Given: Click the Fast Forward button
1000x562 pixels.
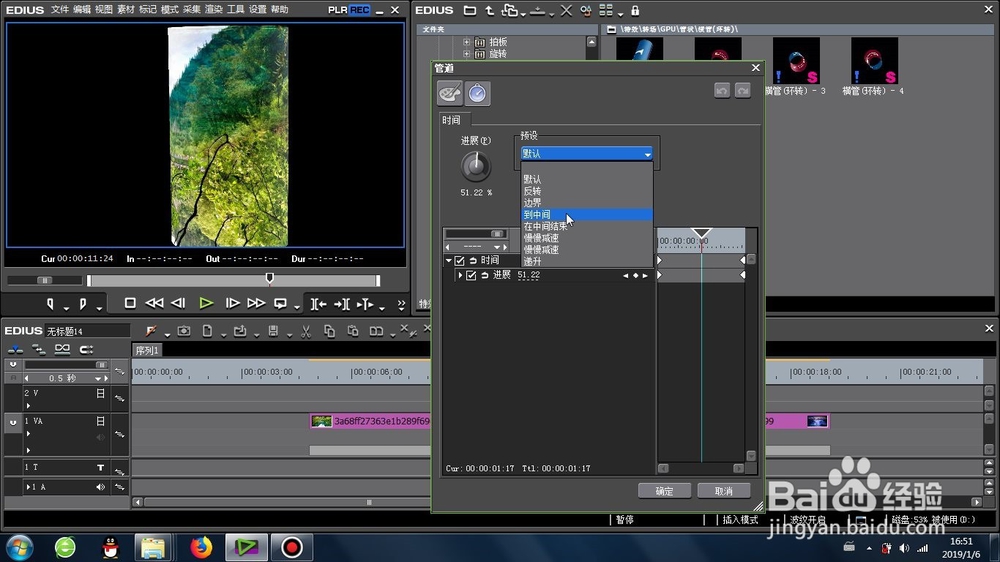Looking at the screenshot, I should [256, 304].
